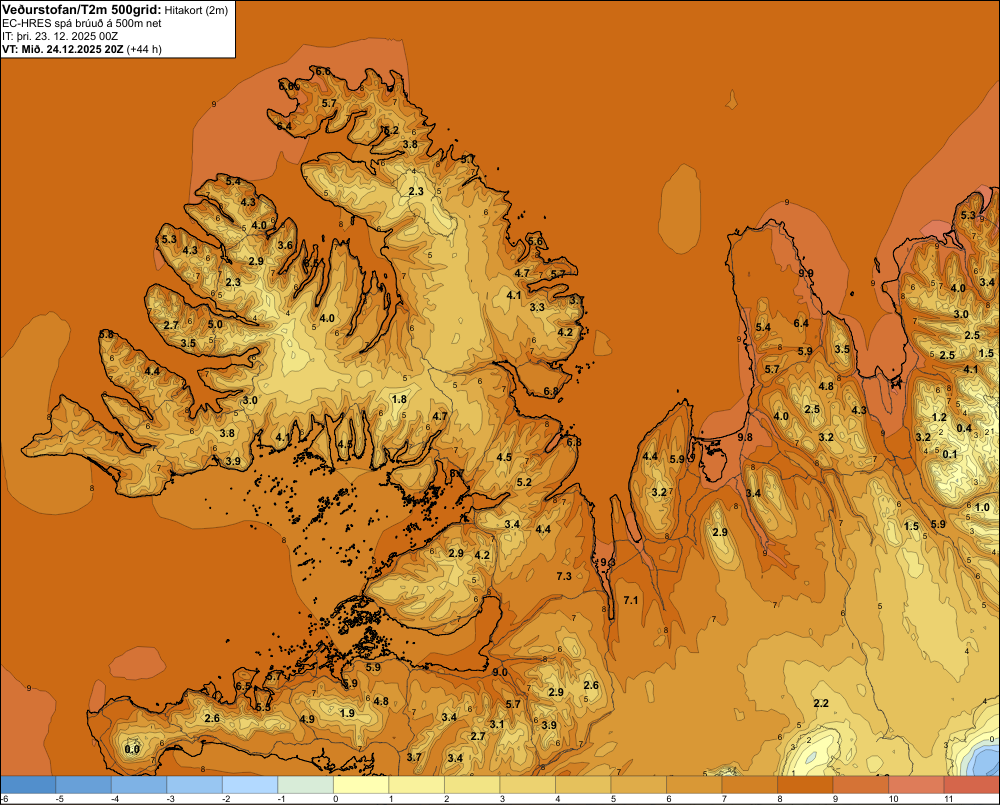
Task: Click the 5.0 temperature value on the map
Action: (215, 324)
